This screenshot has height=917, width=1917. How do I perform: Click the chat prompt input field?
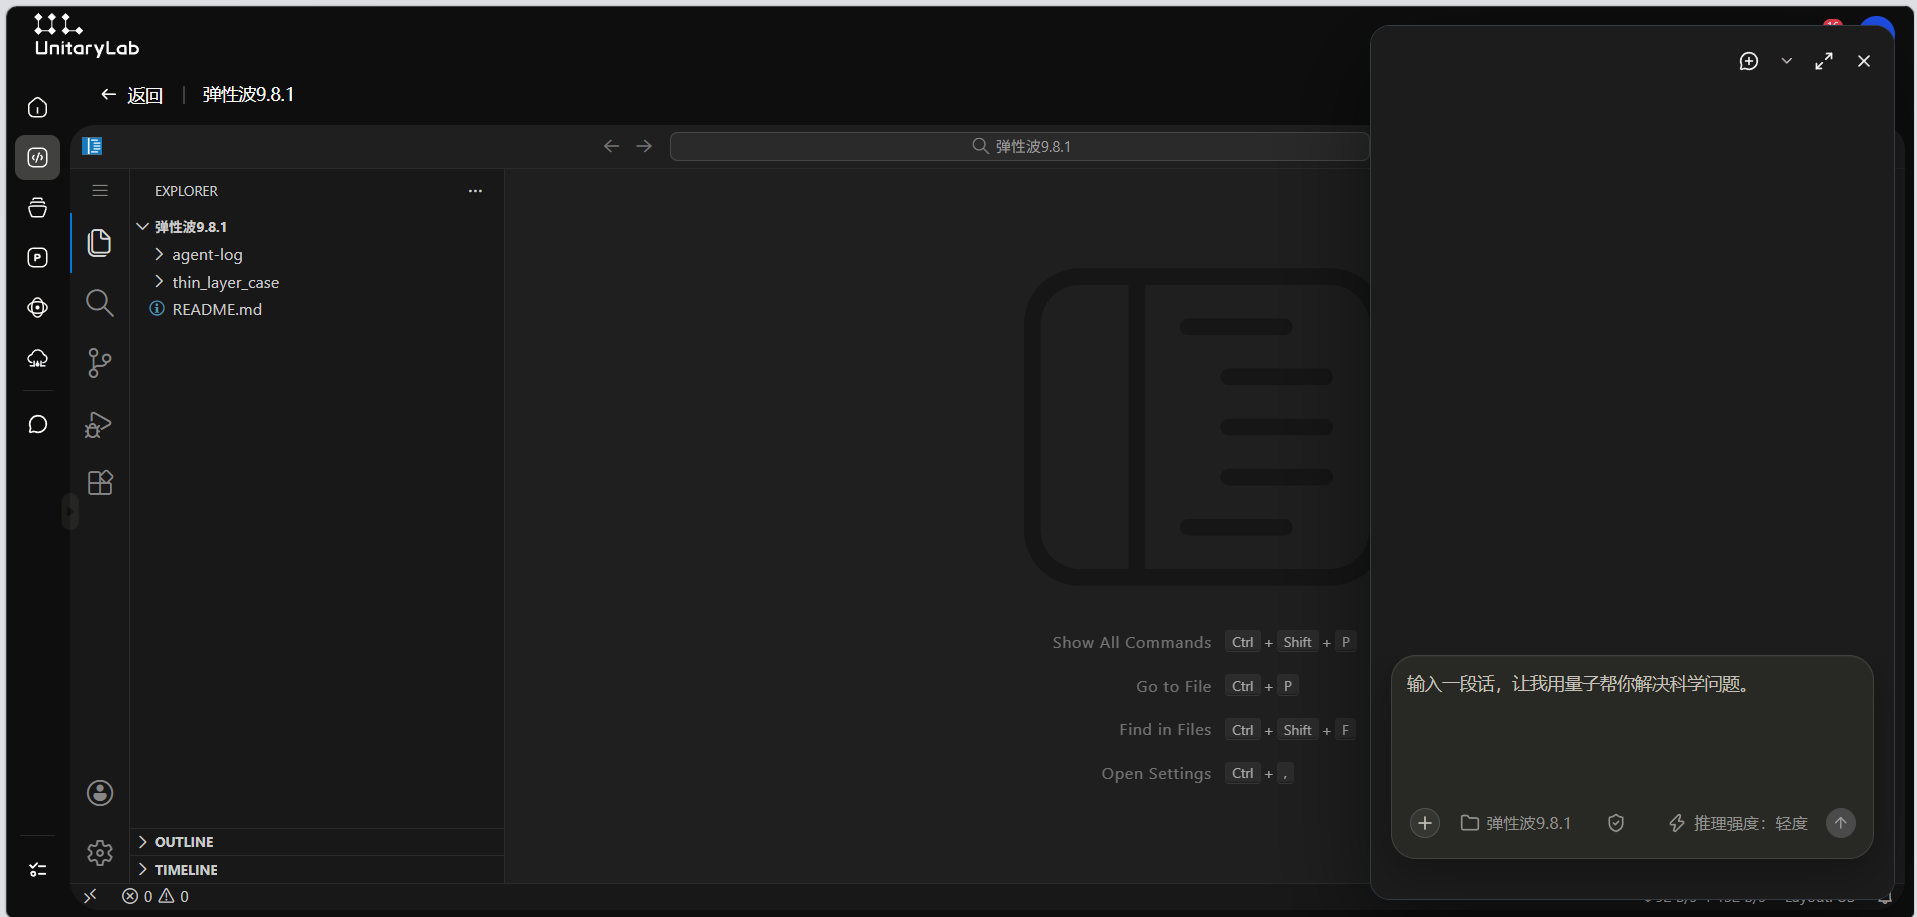point(1631,725)
